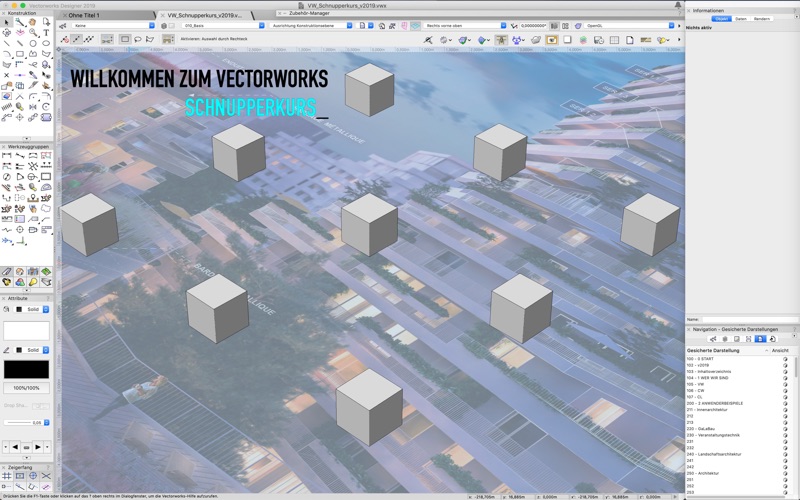The height and width of the screenshot is (500, 800).
Task: Click the white fill color swatch
Action: tap(27, 331)
